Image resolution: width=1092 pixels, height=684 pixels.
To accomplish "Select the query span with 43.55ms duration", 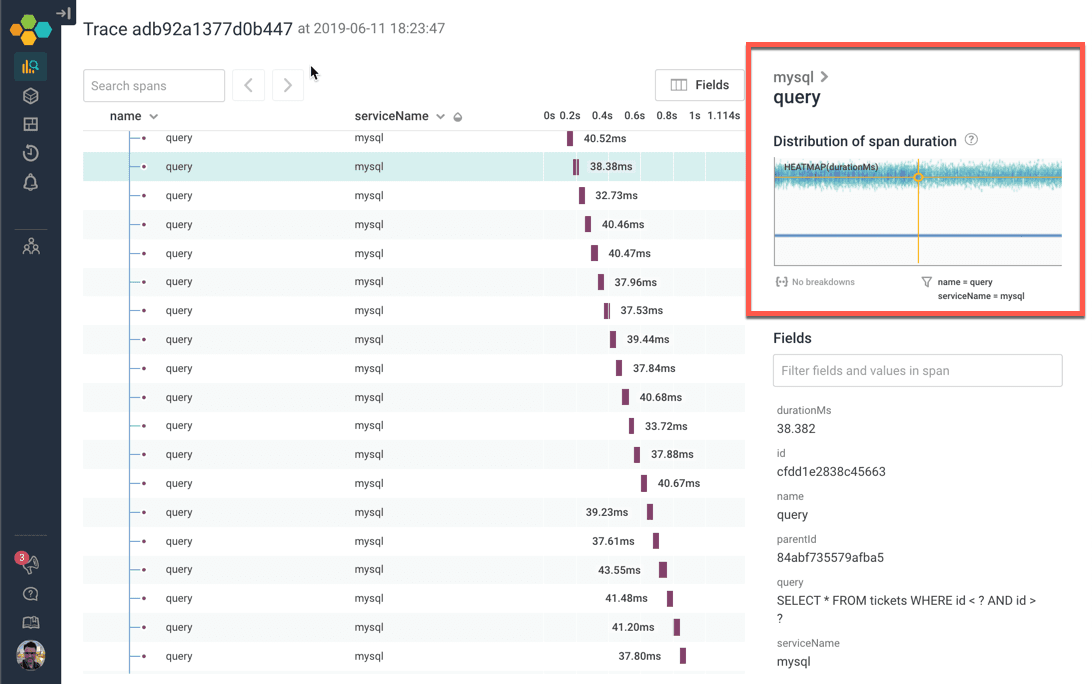I will click(x=179, y=570).
